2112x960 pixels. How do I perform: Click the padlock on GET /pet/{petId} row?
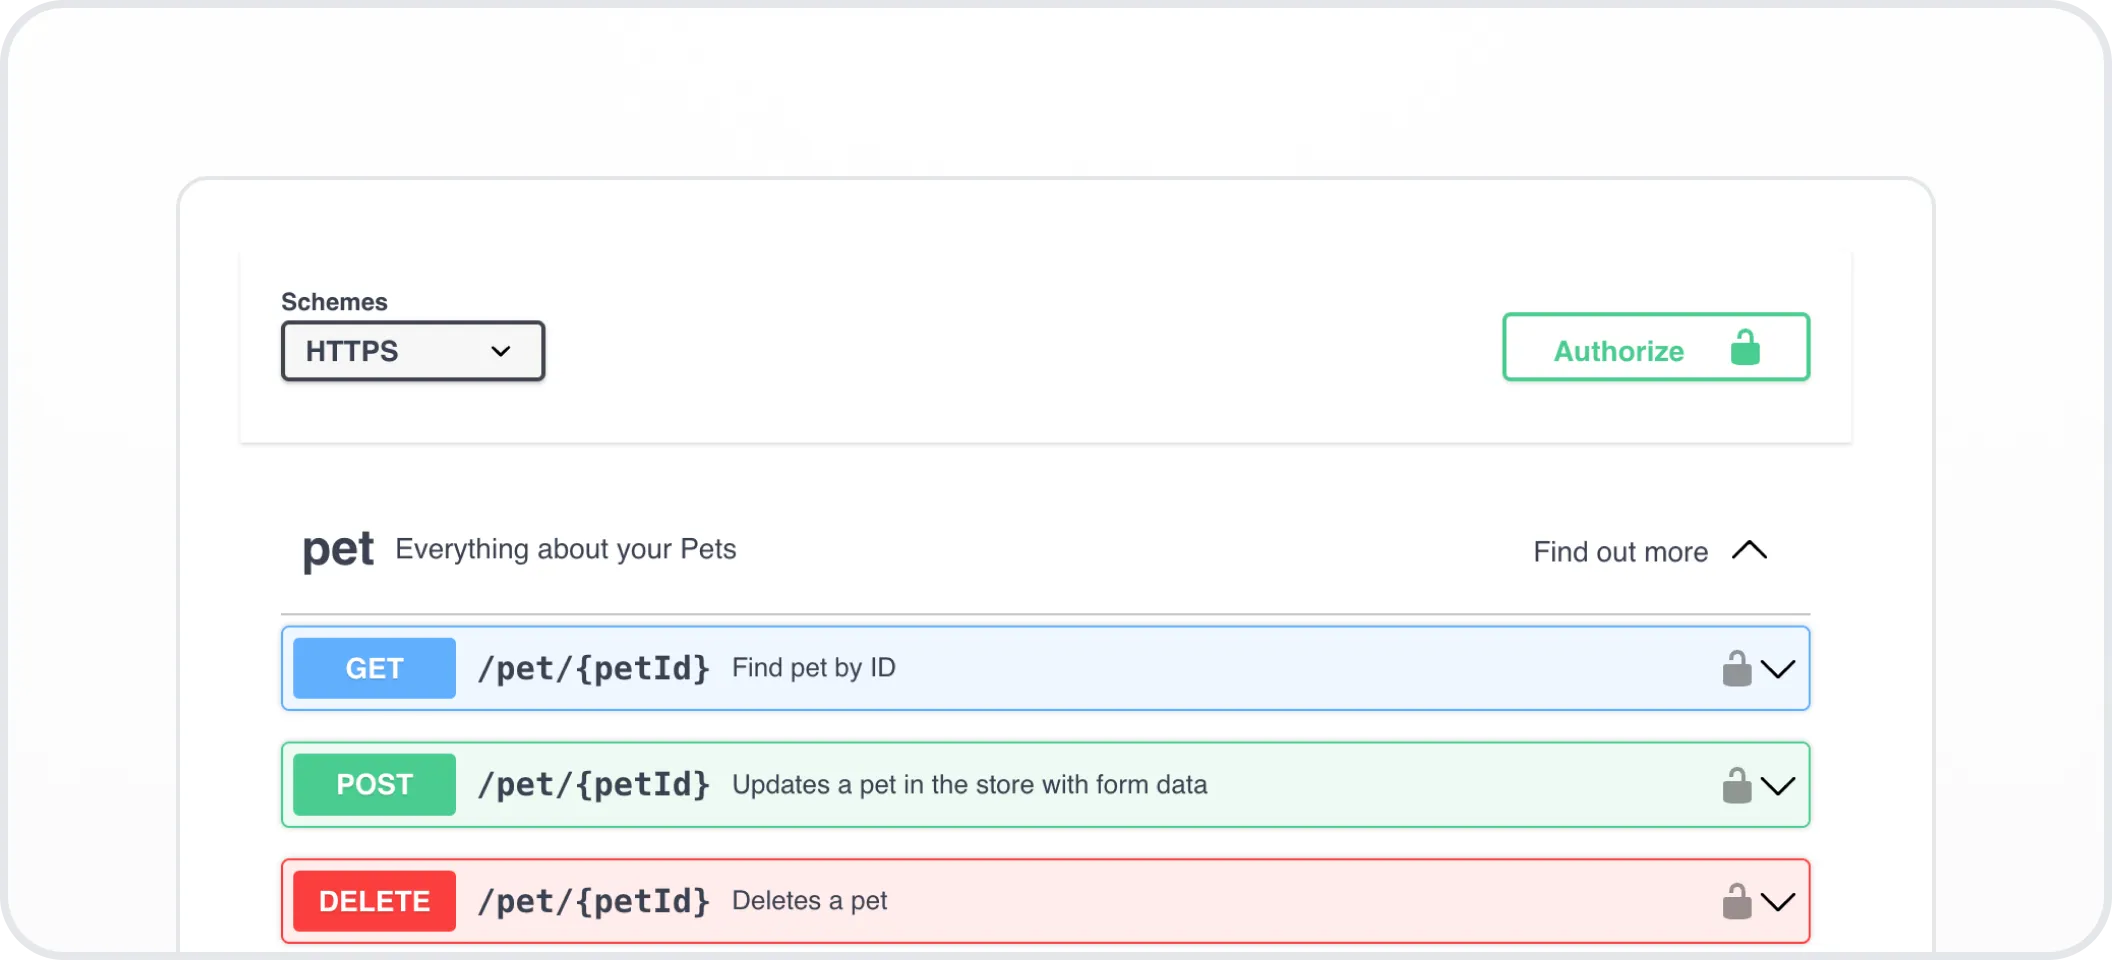[x=1737, y=668]
